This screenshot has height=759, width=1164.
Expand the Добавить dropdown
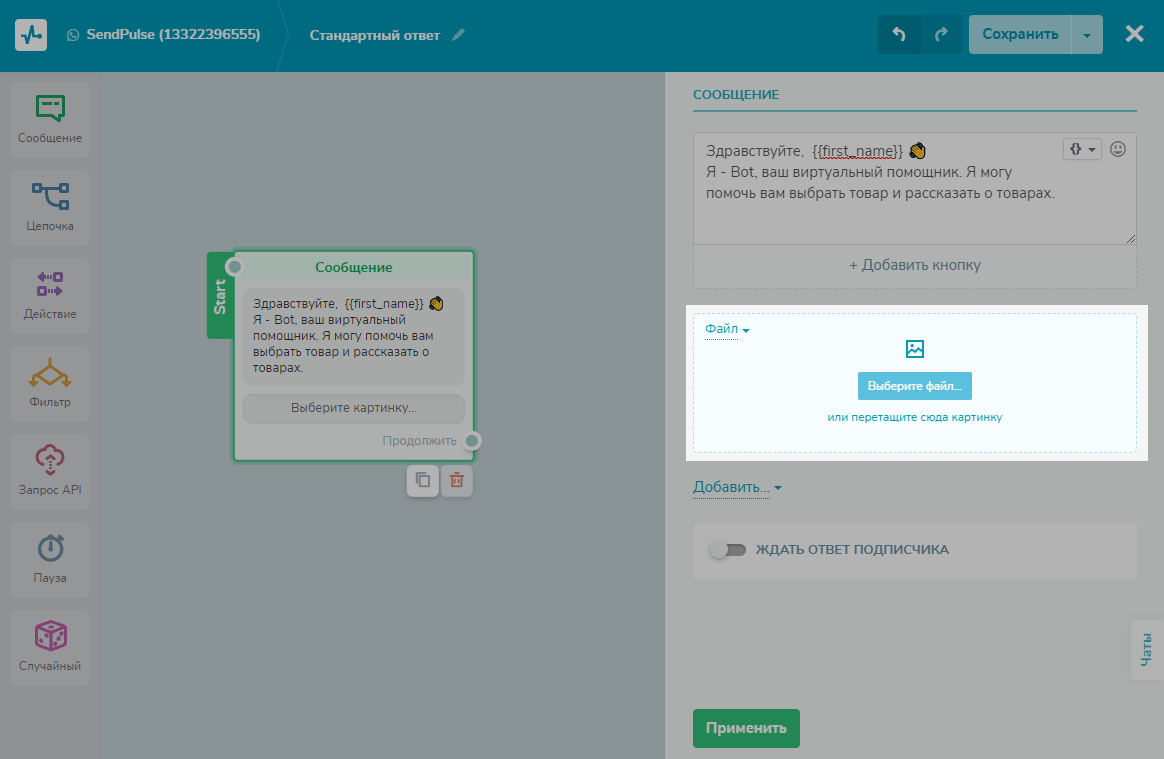[737, 488]
